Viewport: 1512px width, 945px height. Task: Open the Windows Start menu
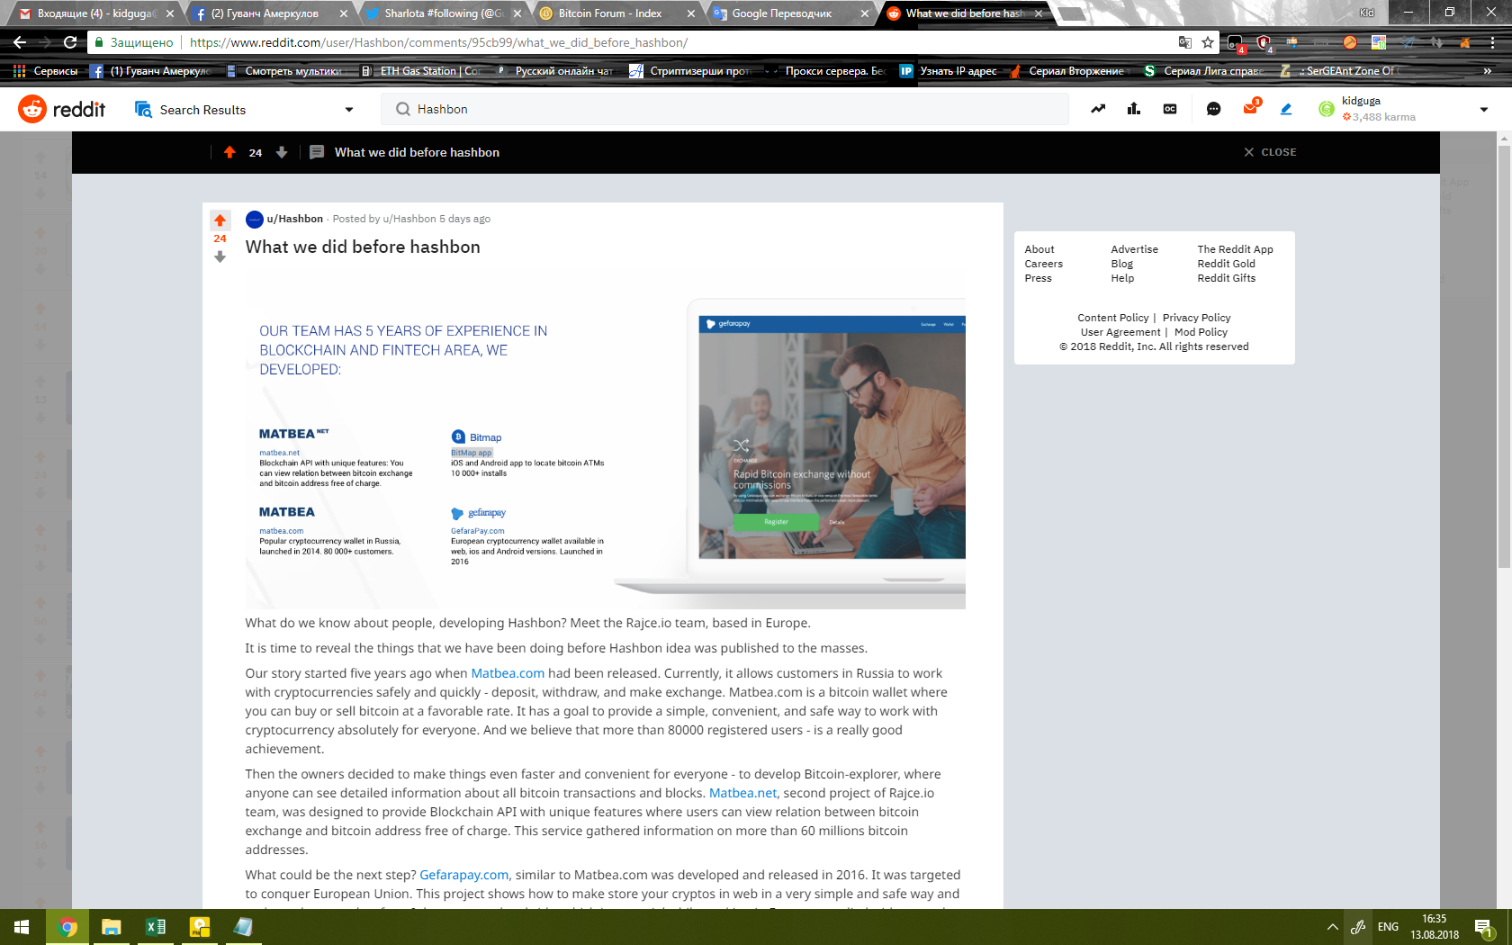(22, 927)
